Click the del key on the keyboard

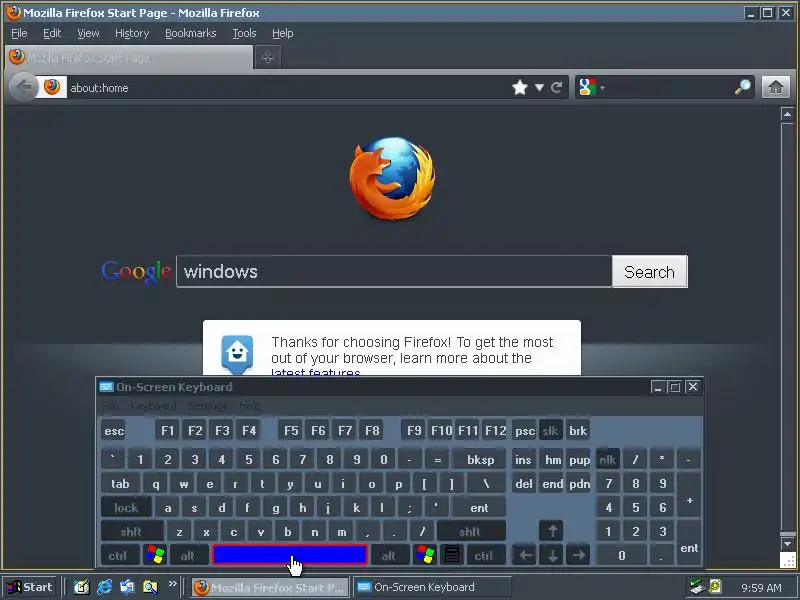coord(524,483)
